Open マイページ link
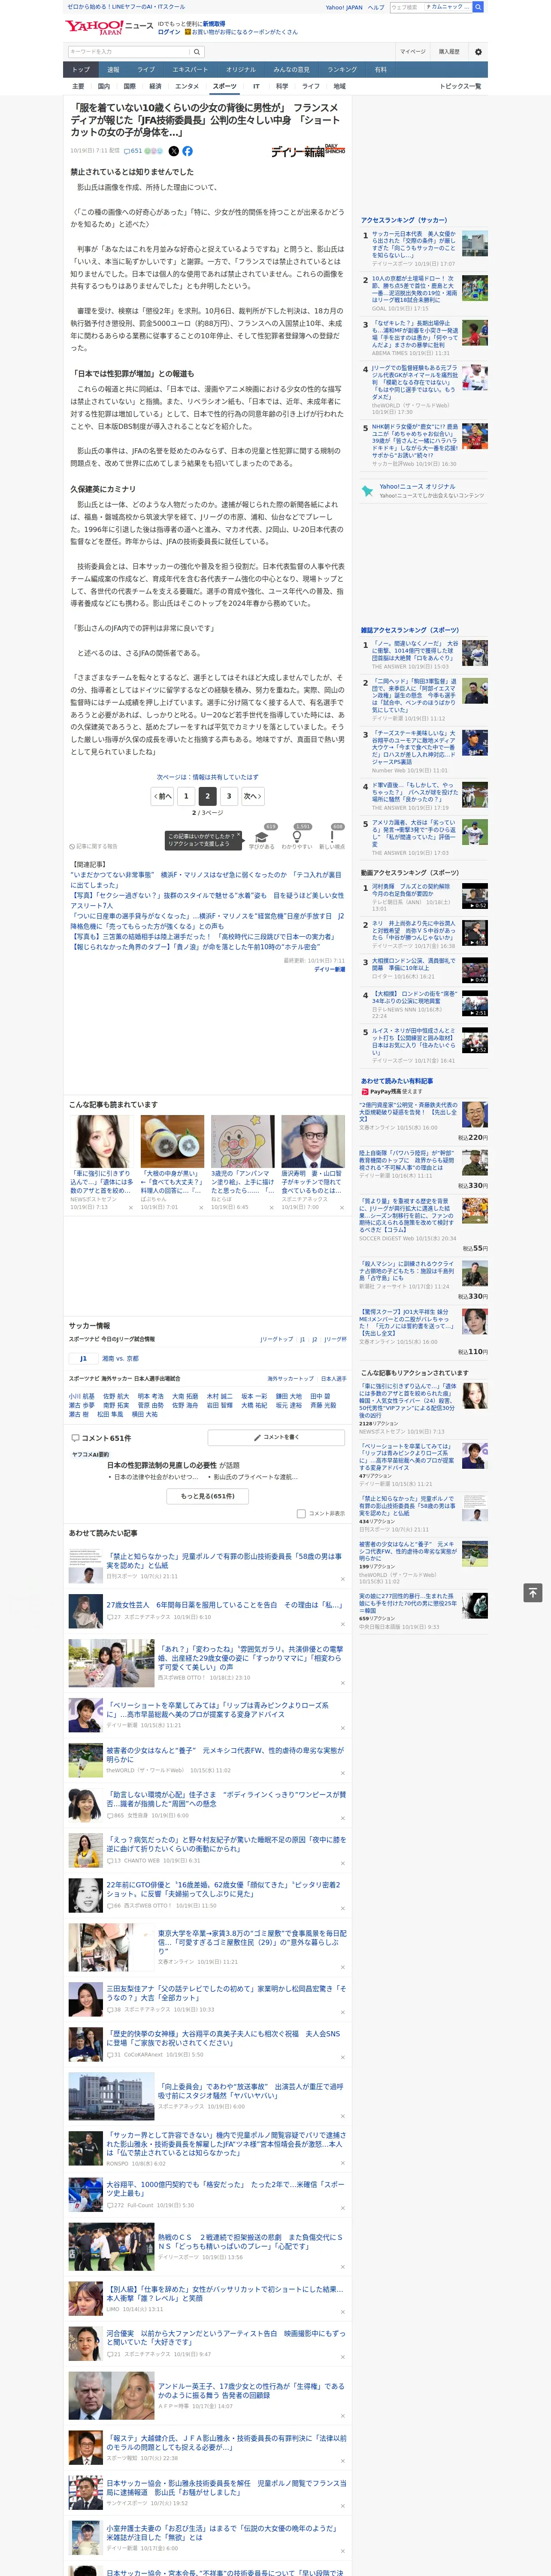Viewport: 551px width, 2576px height. 412,51
